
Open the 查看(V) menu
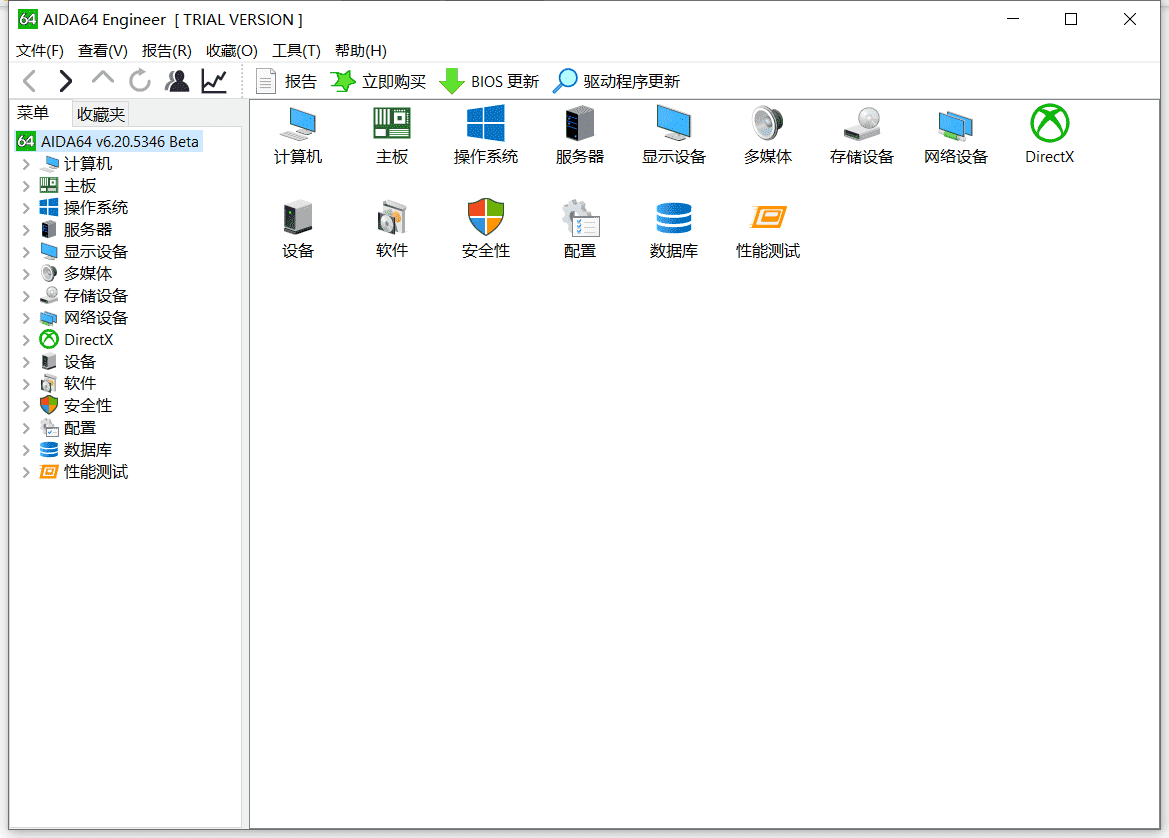click(x=103, y=51)
